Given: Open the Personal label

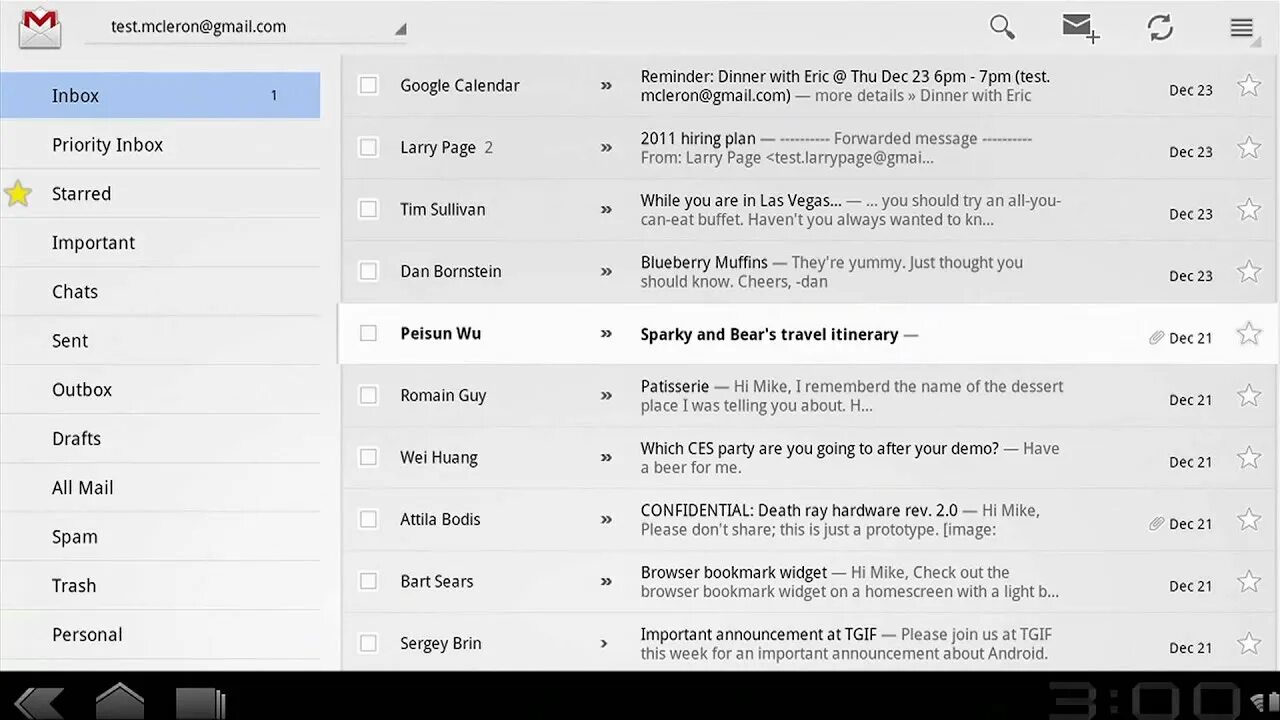Looking at the screenshot, I should 160,635.
